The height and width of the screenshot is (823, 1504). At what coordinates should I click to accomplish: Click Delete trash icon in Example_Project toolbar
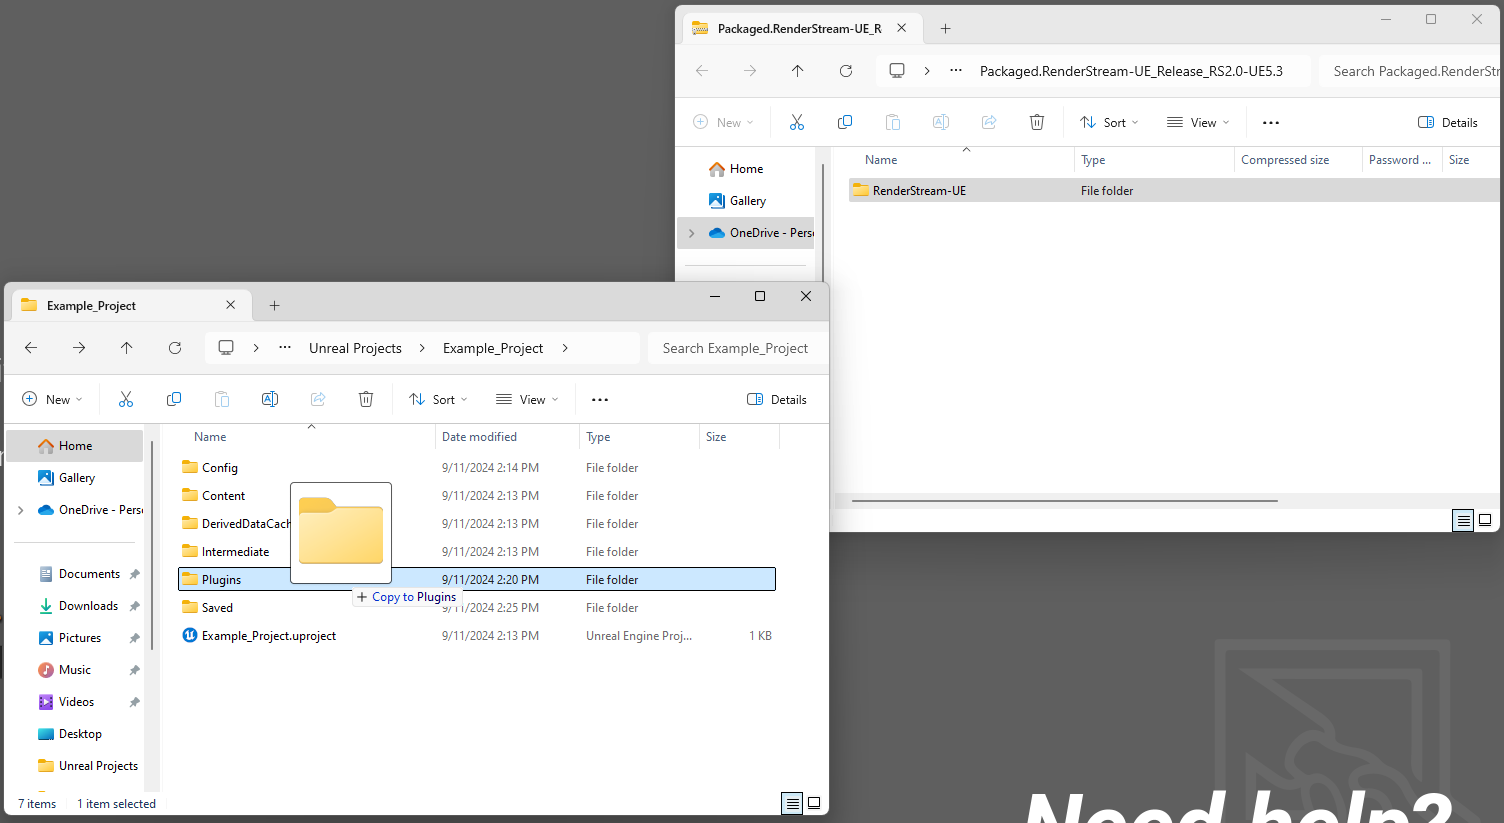tap(366, 399)
